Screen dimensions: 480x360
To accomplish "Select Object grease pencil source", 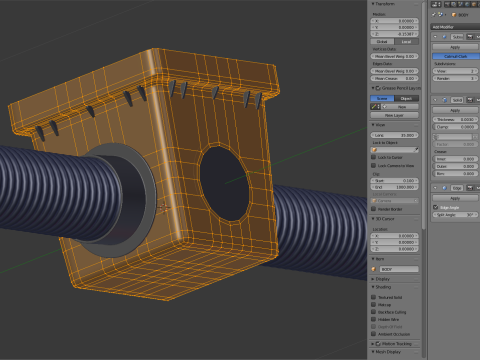I will (x=407, y=98).
